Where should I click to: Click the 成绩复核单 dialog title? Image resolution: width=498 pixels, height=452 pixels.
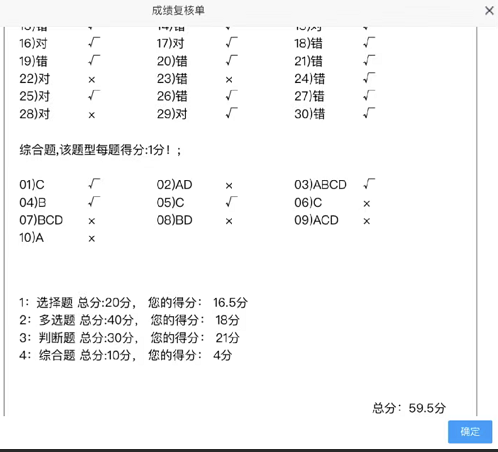(x=178, y=11)
